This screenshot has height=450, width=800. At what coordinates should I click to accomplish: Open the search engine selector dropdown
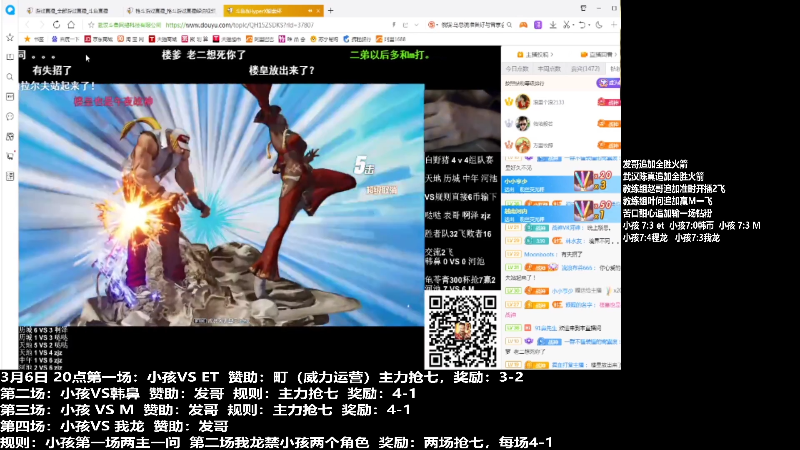433,24
